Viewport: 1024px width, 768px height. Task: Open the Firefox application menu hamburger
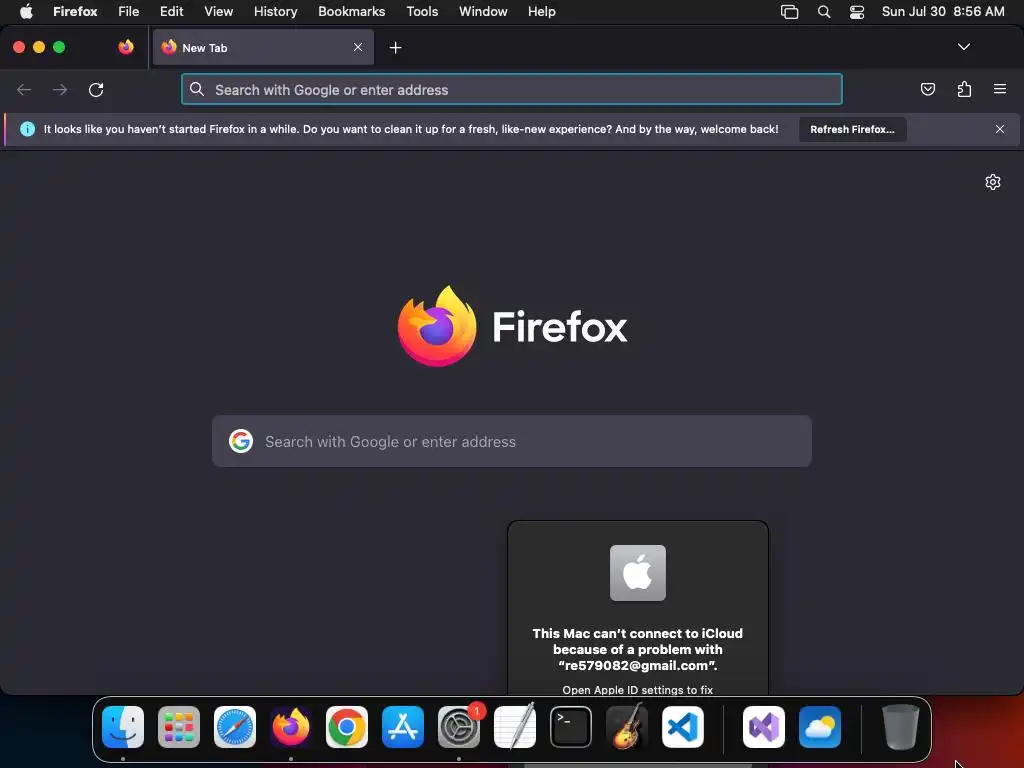coord(1000,89)
